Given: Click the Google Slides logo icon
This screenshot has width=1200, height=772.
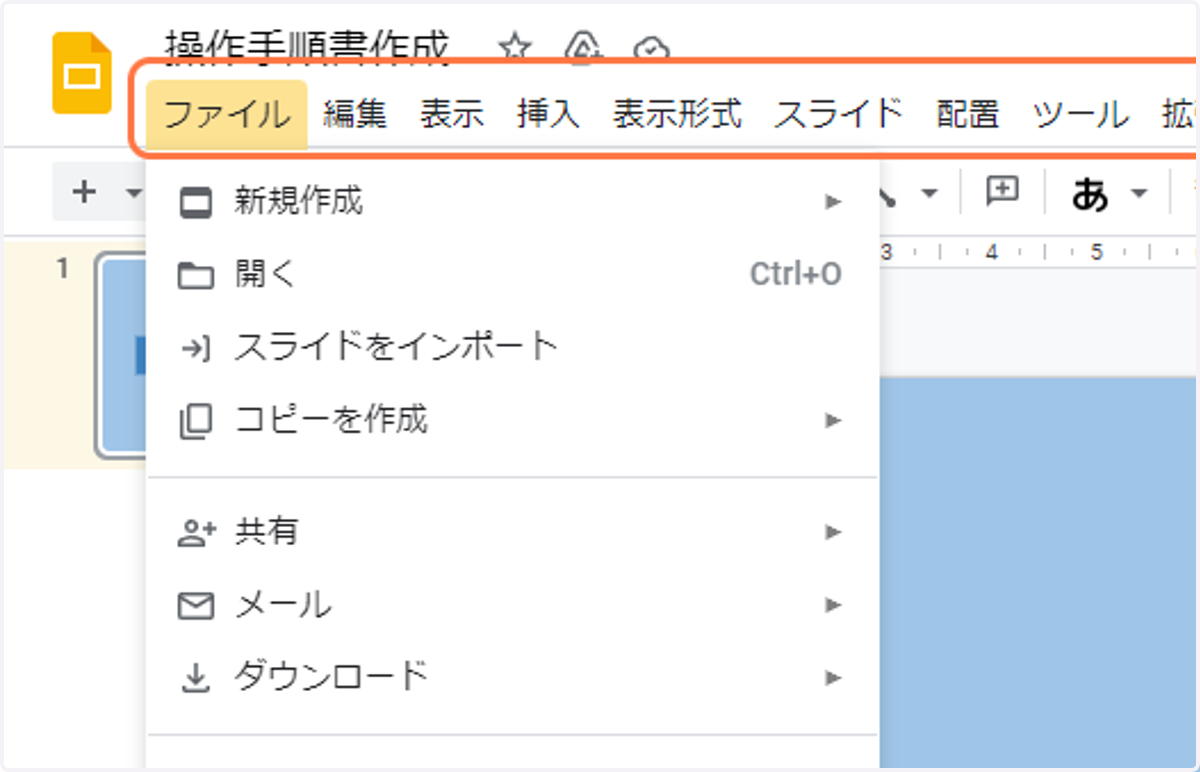Looking at the screenshot, I should (x=82, y=73).
